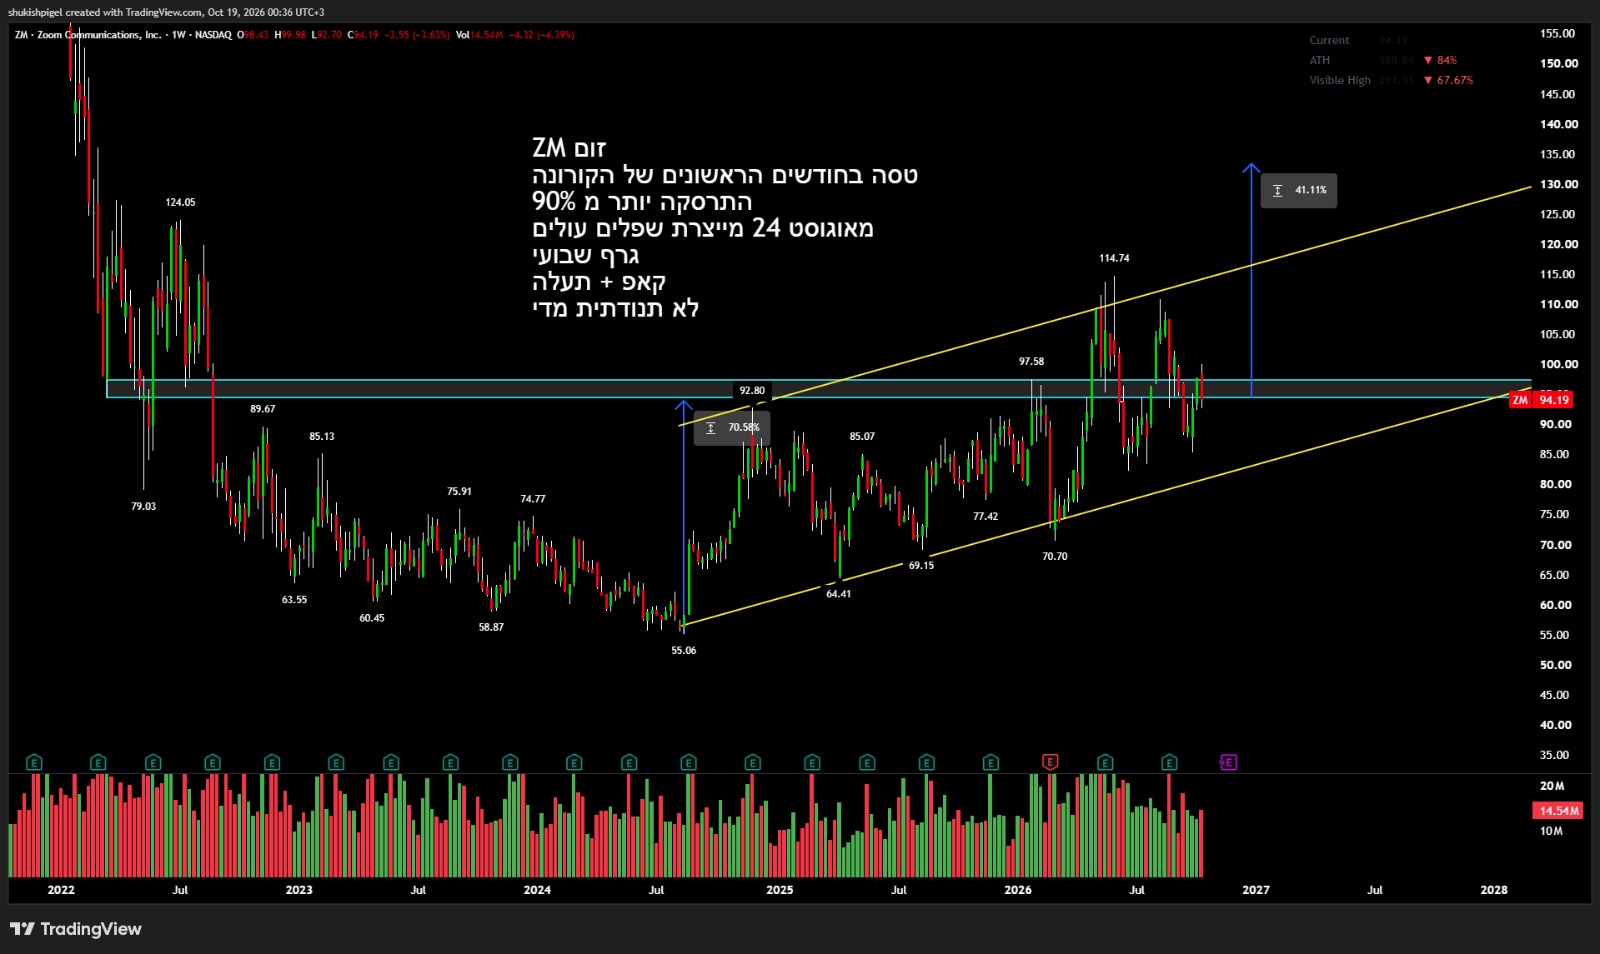Click the Current row label

[1329, 40]
